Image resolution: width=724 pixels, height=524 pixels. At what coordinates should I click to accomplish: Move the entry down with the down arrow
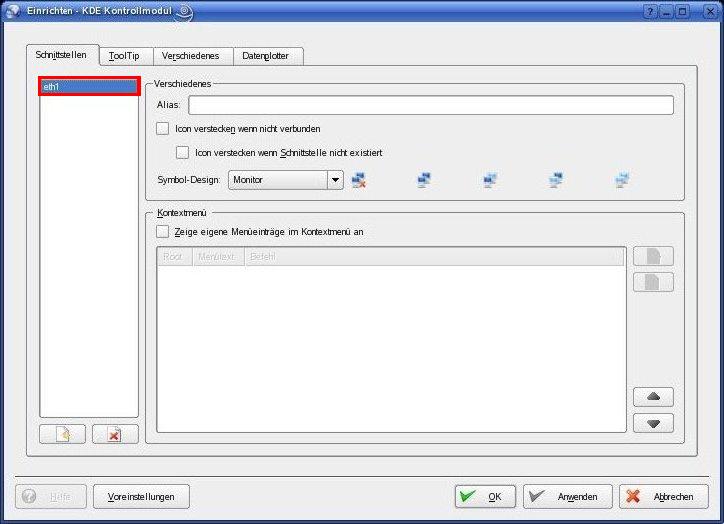(x=653, y=423)
